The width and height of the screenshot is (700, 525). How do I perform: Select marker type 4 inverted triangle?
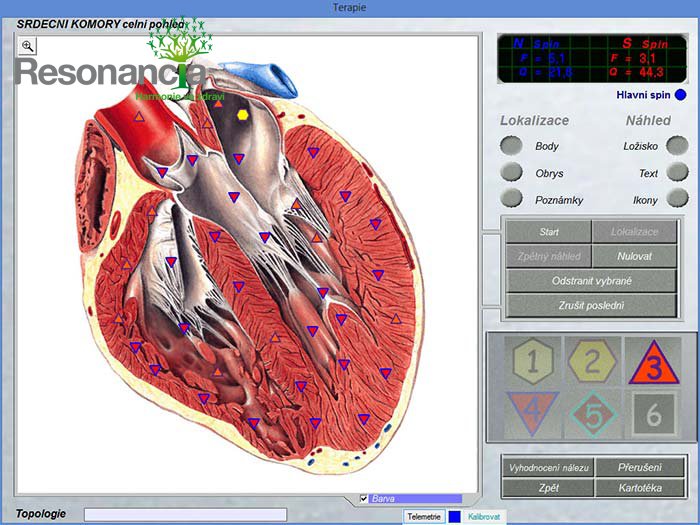(x=532, y=412)
